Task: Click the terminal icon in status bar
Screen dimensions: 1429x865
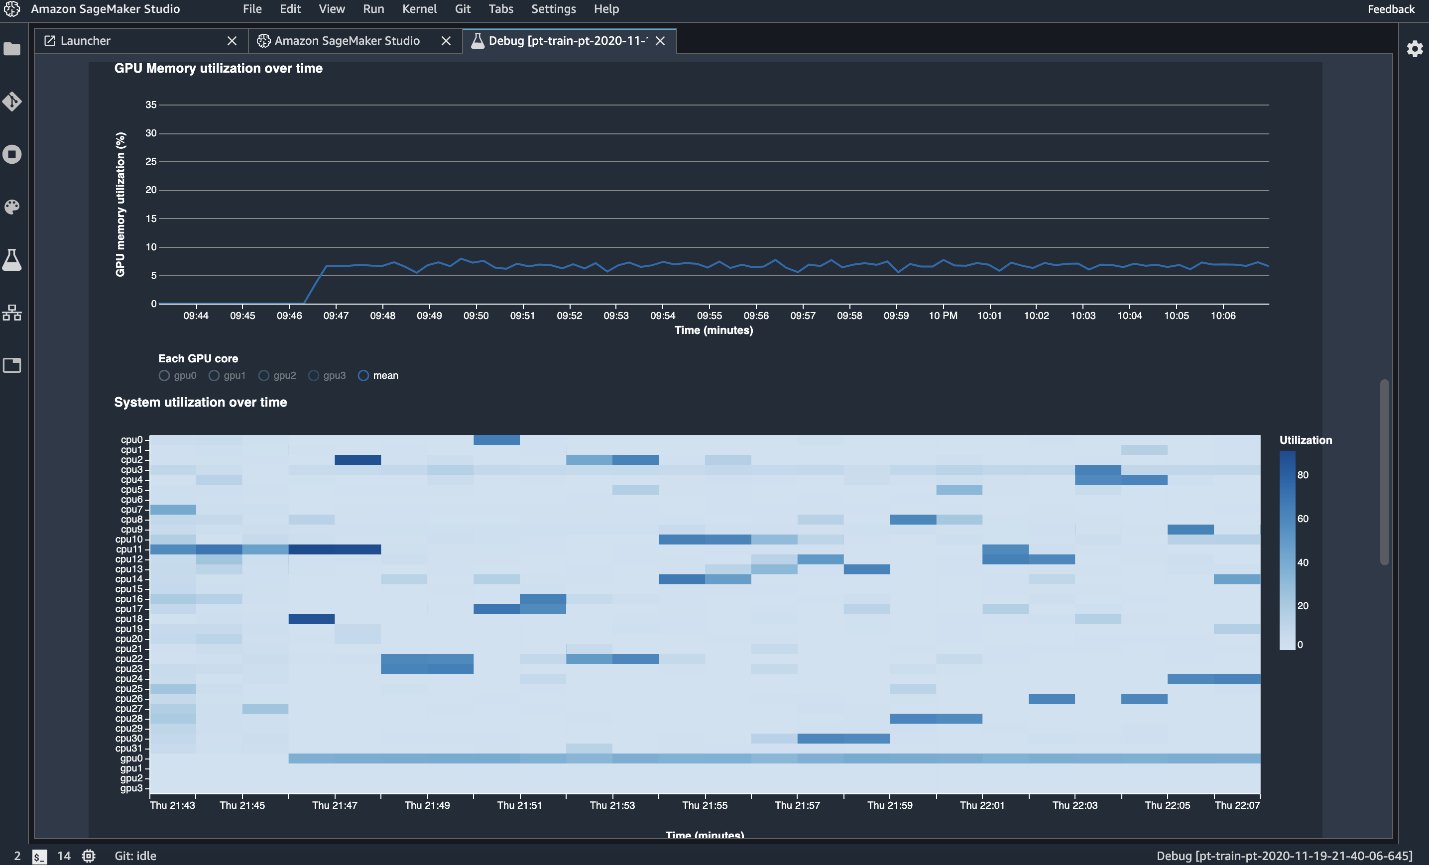Action: pyautogui.click(x=39, y=856)
